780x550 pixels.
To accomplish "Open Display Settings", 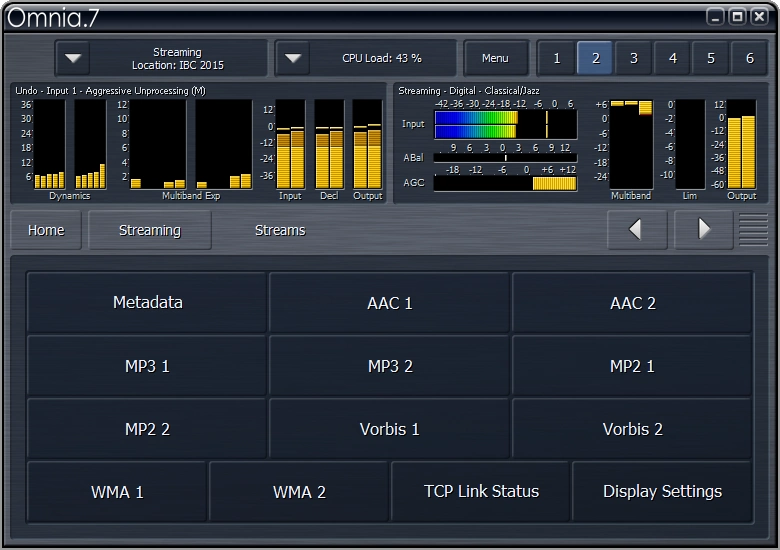I will click(x=662, y=491).
